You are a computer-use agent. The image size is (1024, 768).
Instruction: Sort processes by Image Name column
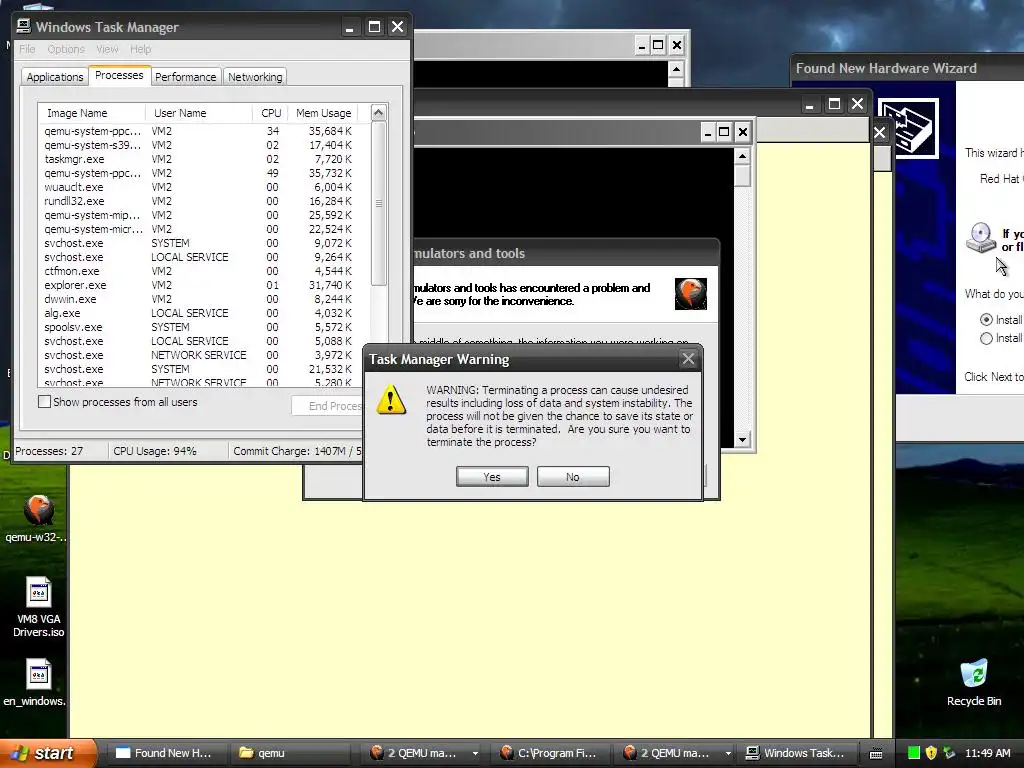[x=91, y=113]
